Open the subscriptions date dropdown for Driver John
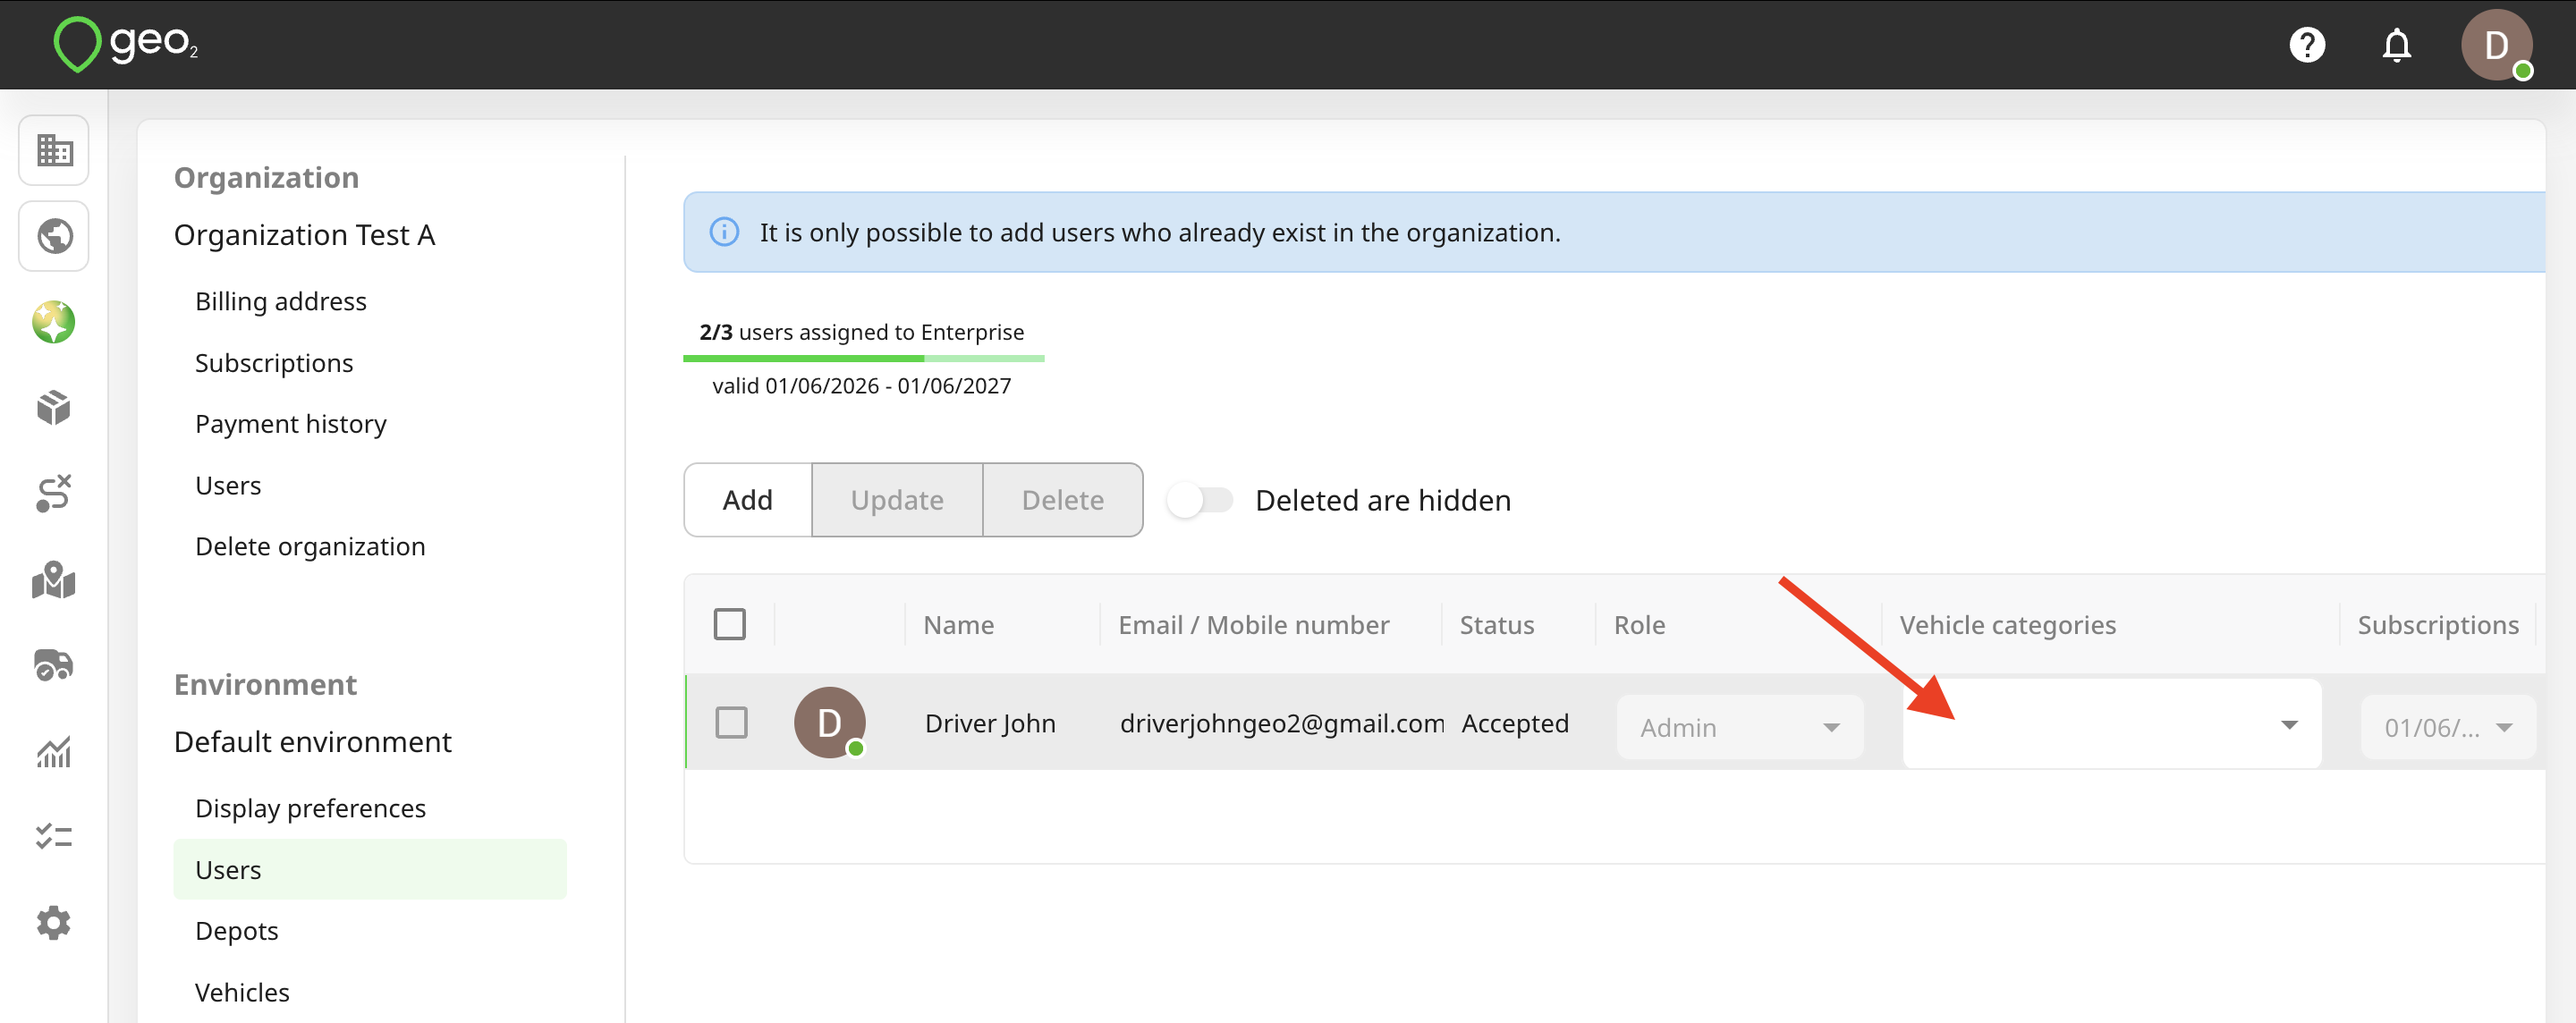 2447,727
